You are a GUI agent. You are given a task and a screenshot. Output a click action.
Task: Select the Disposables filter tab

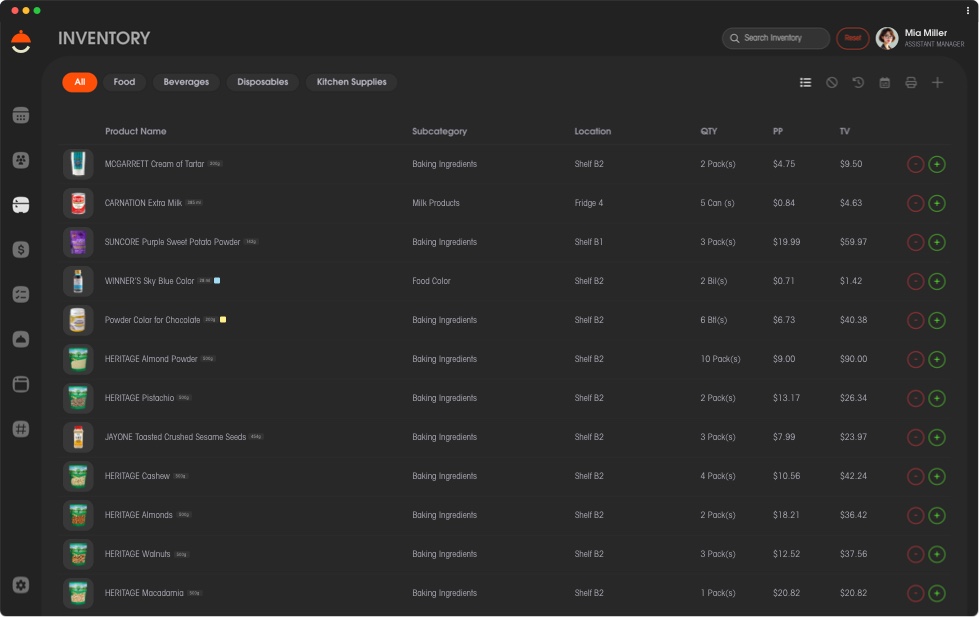point(262,82)
